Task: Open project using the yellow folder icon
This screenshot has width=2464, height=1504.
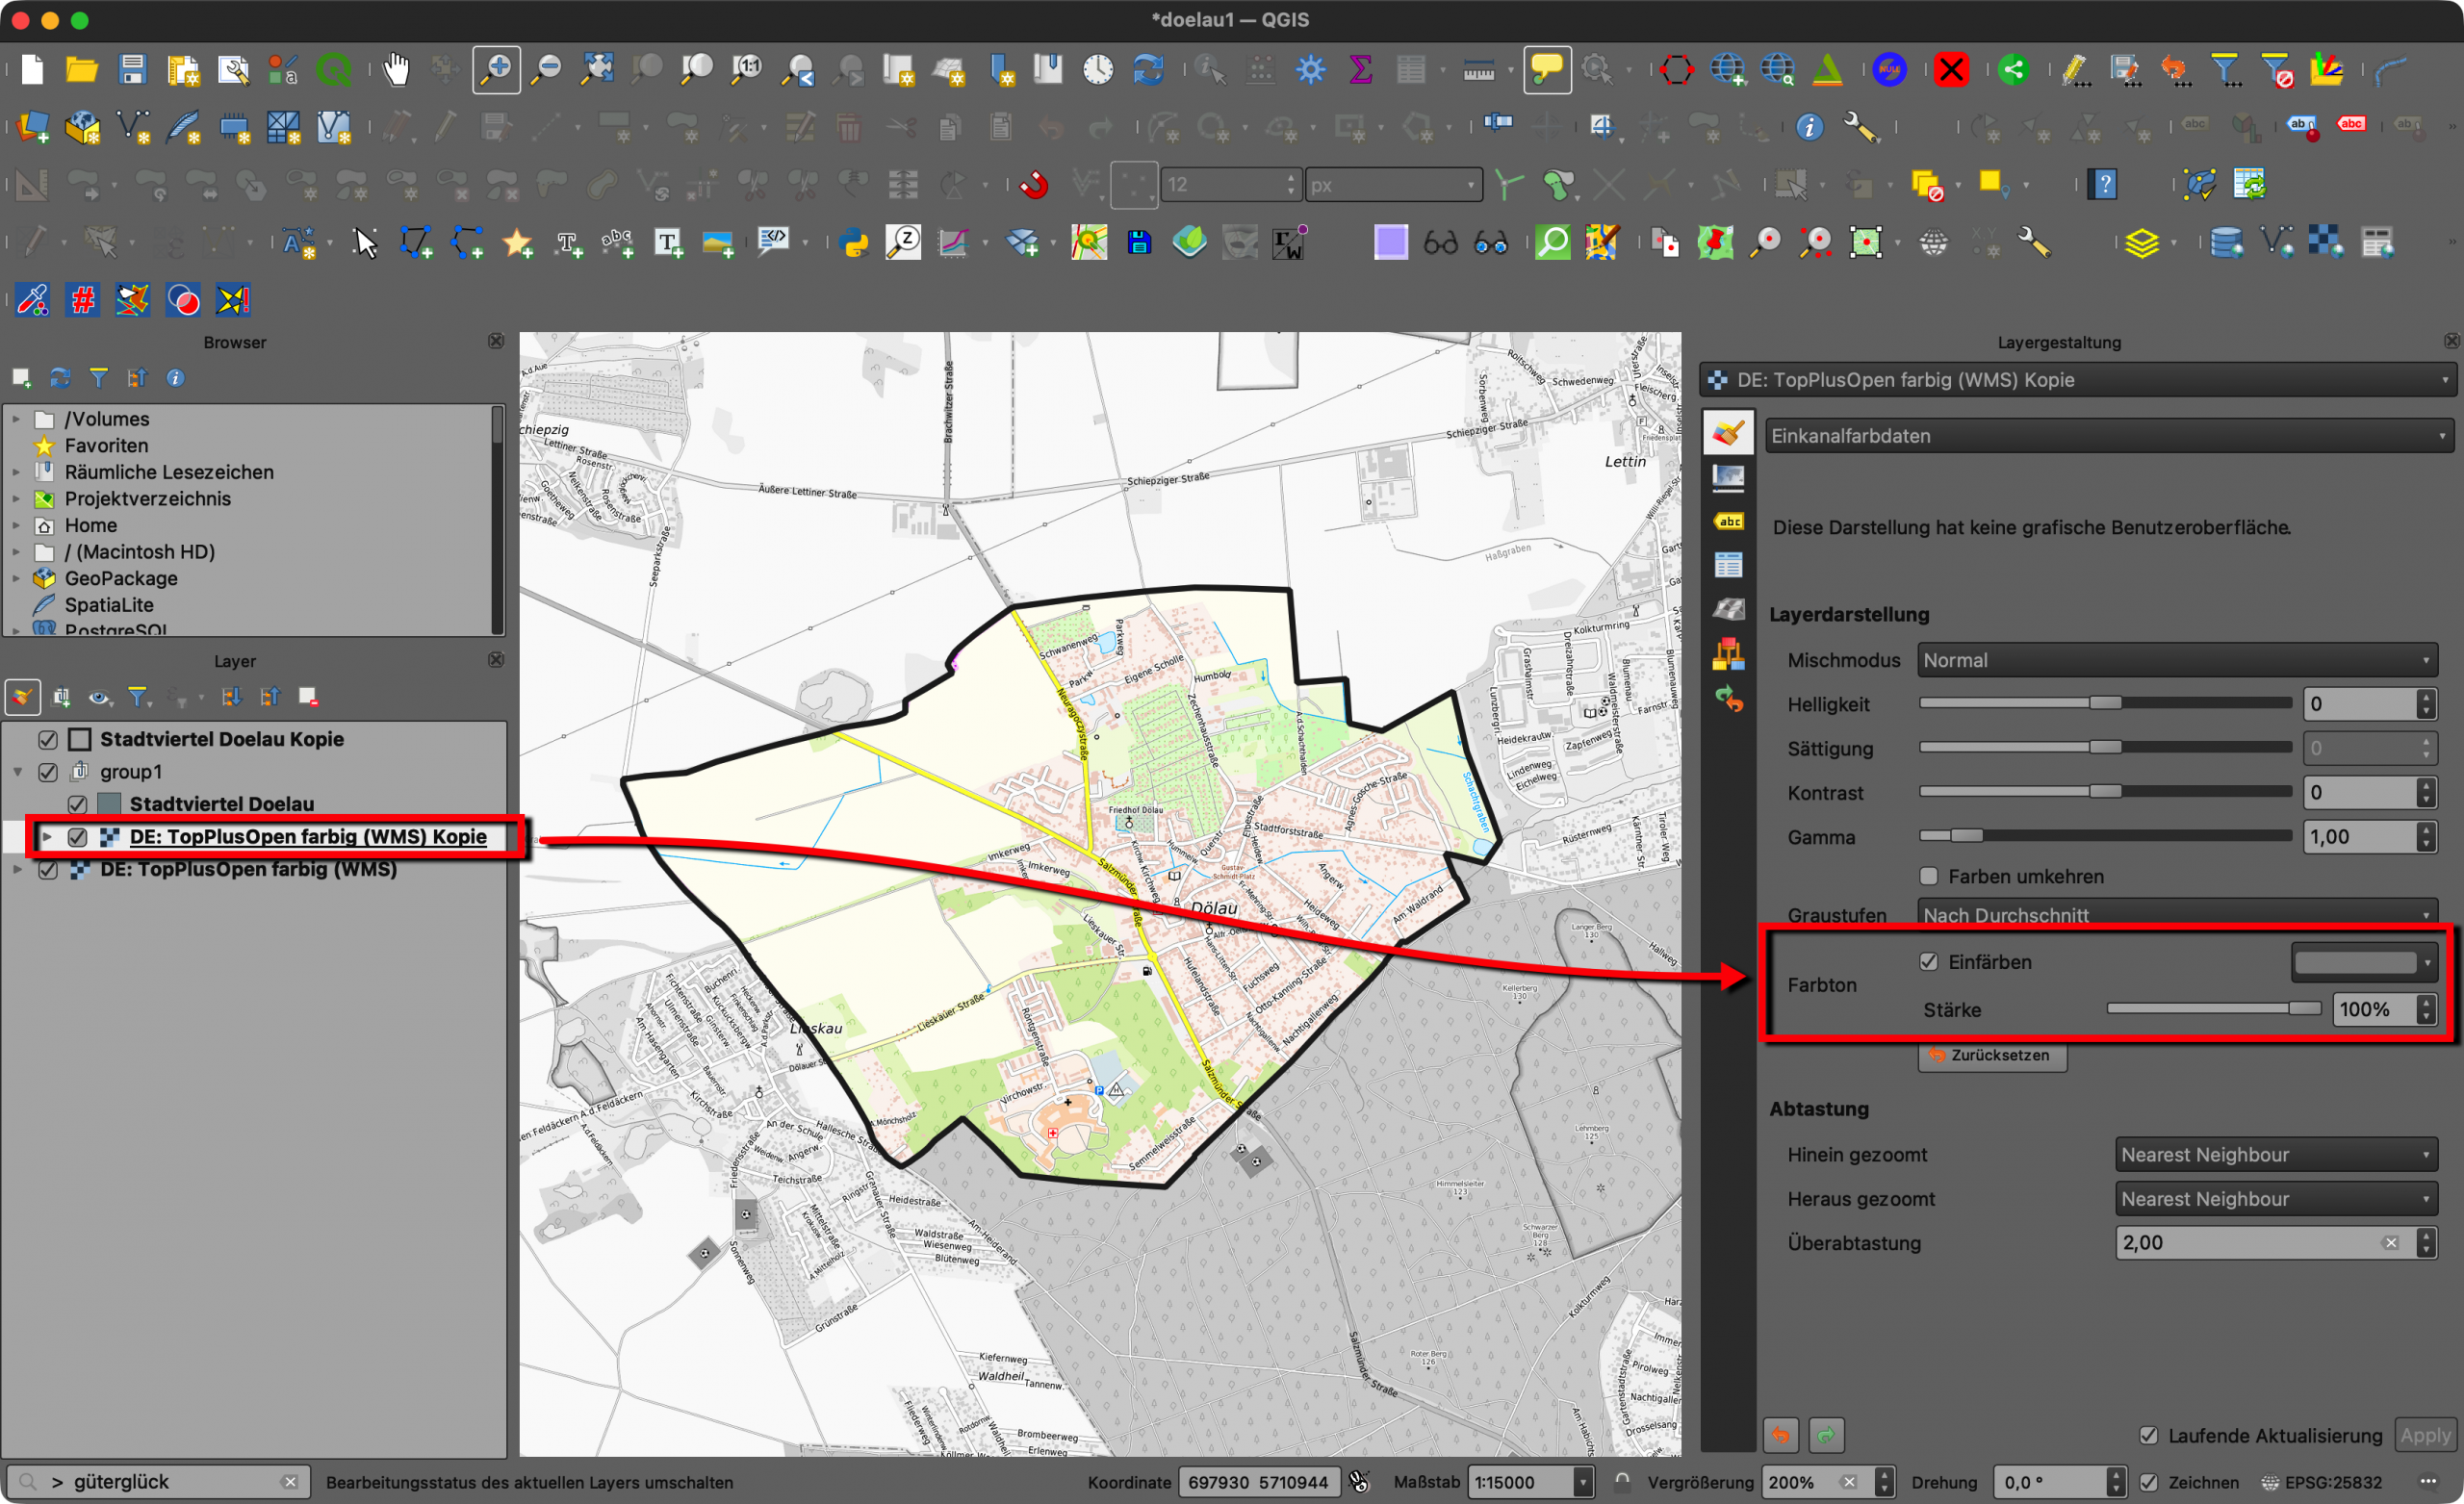Action: [82, 70]
